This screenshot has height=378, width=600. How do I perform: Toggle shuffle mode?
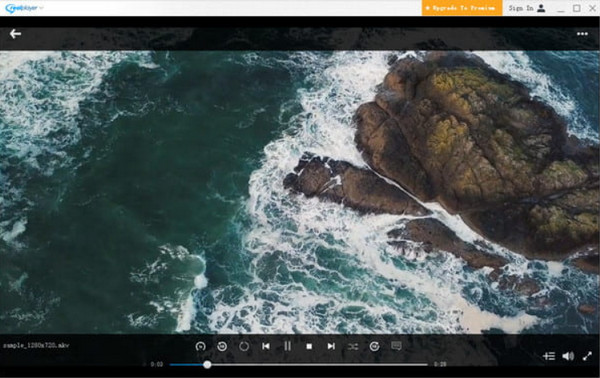tap(353, 347)
